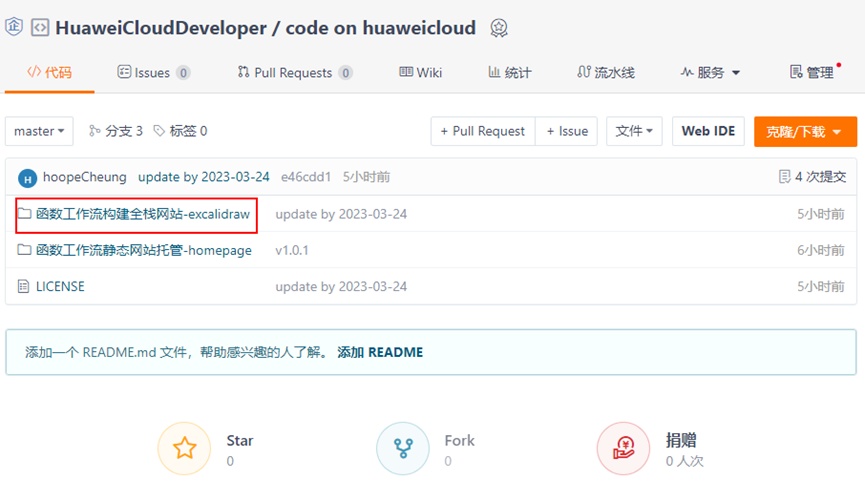The width and height of the screenshot is (865, 501).
Task: View the 分支 3 branches list
Action: pos(116,131)
